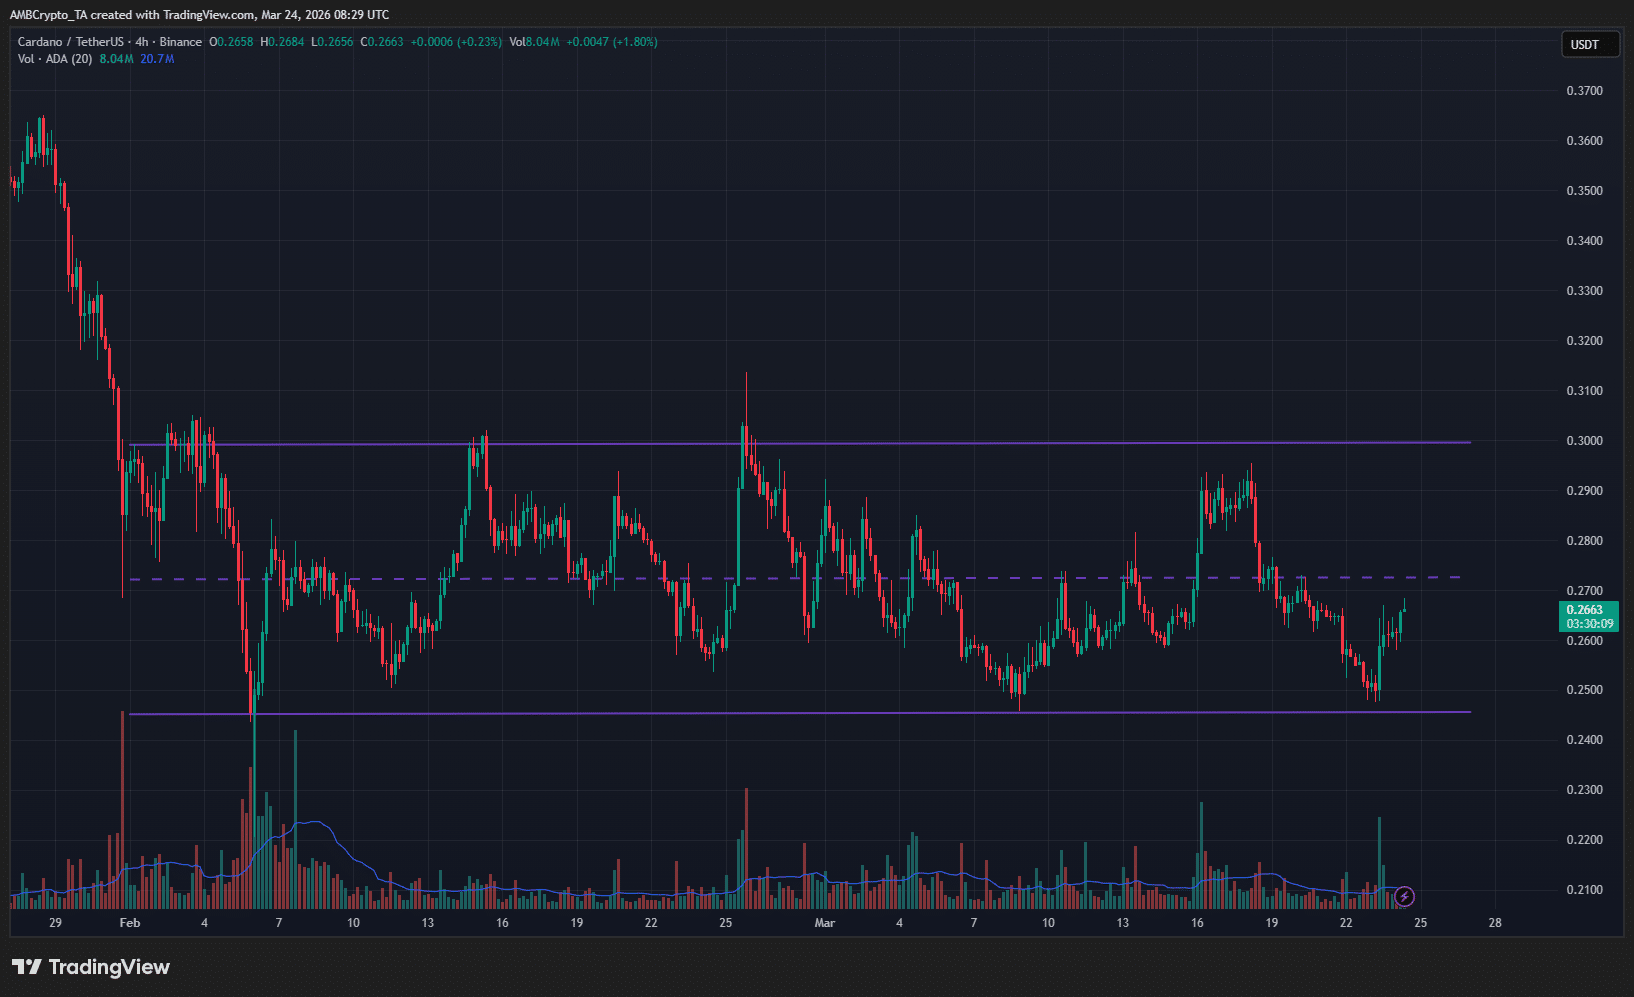Click the 28 date on time axis
1634x997 pixels.
[x=1495, y=923]
